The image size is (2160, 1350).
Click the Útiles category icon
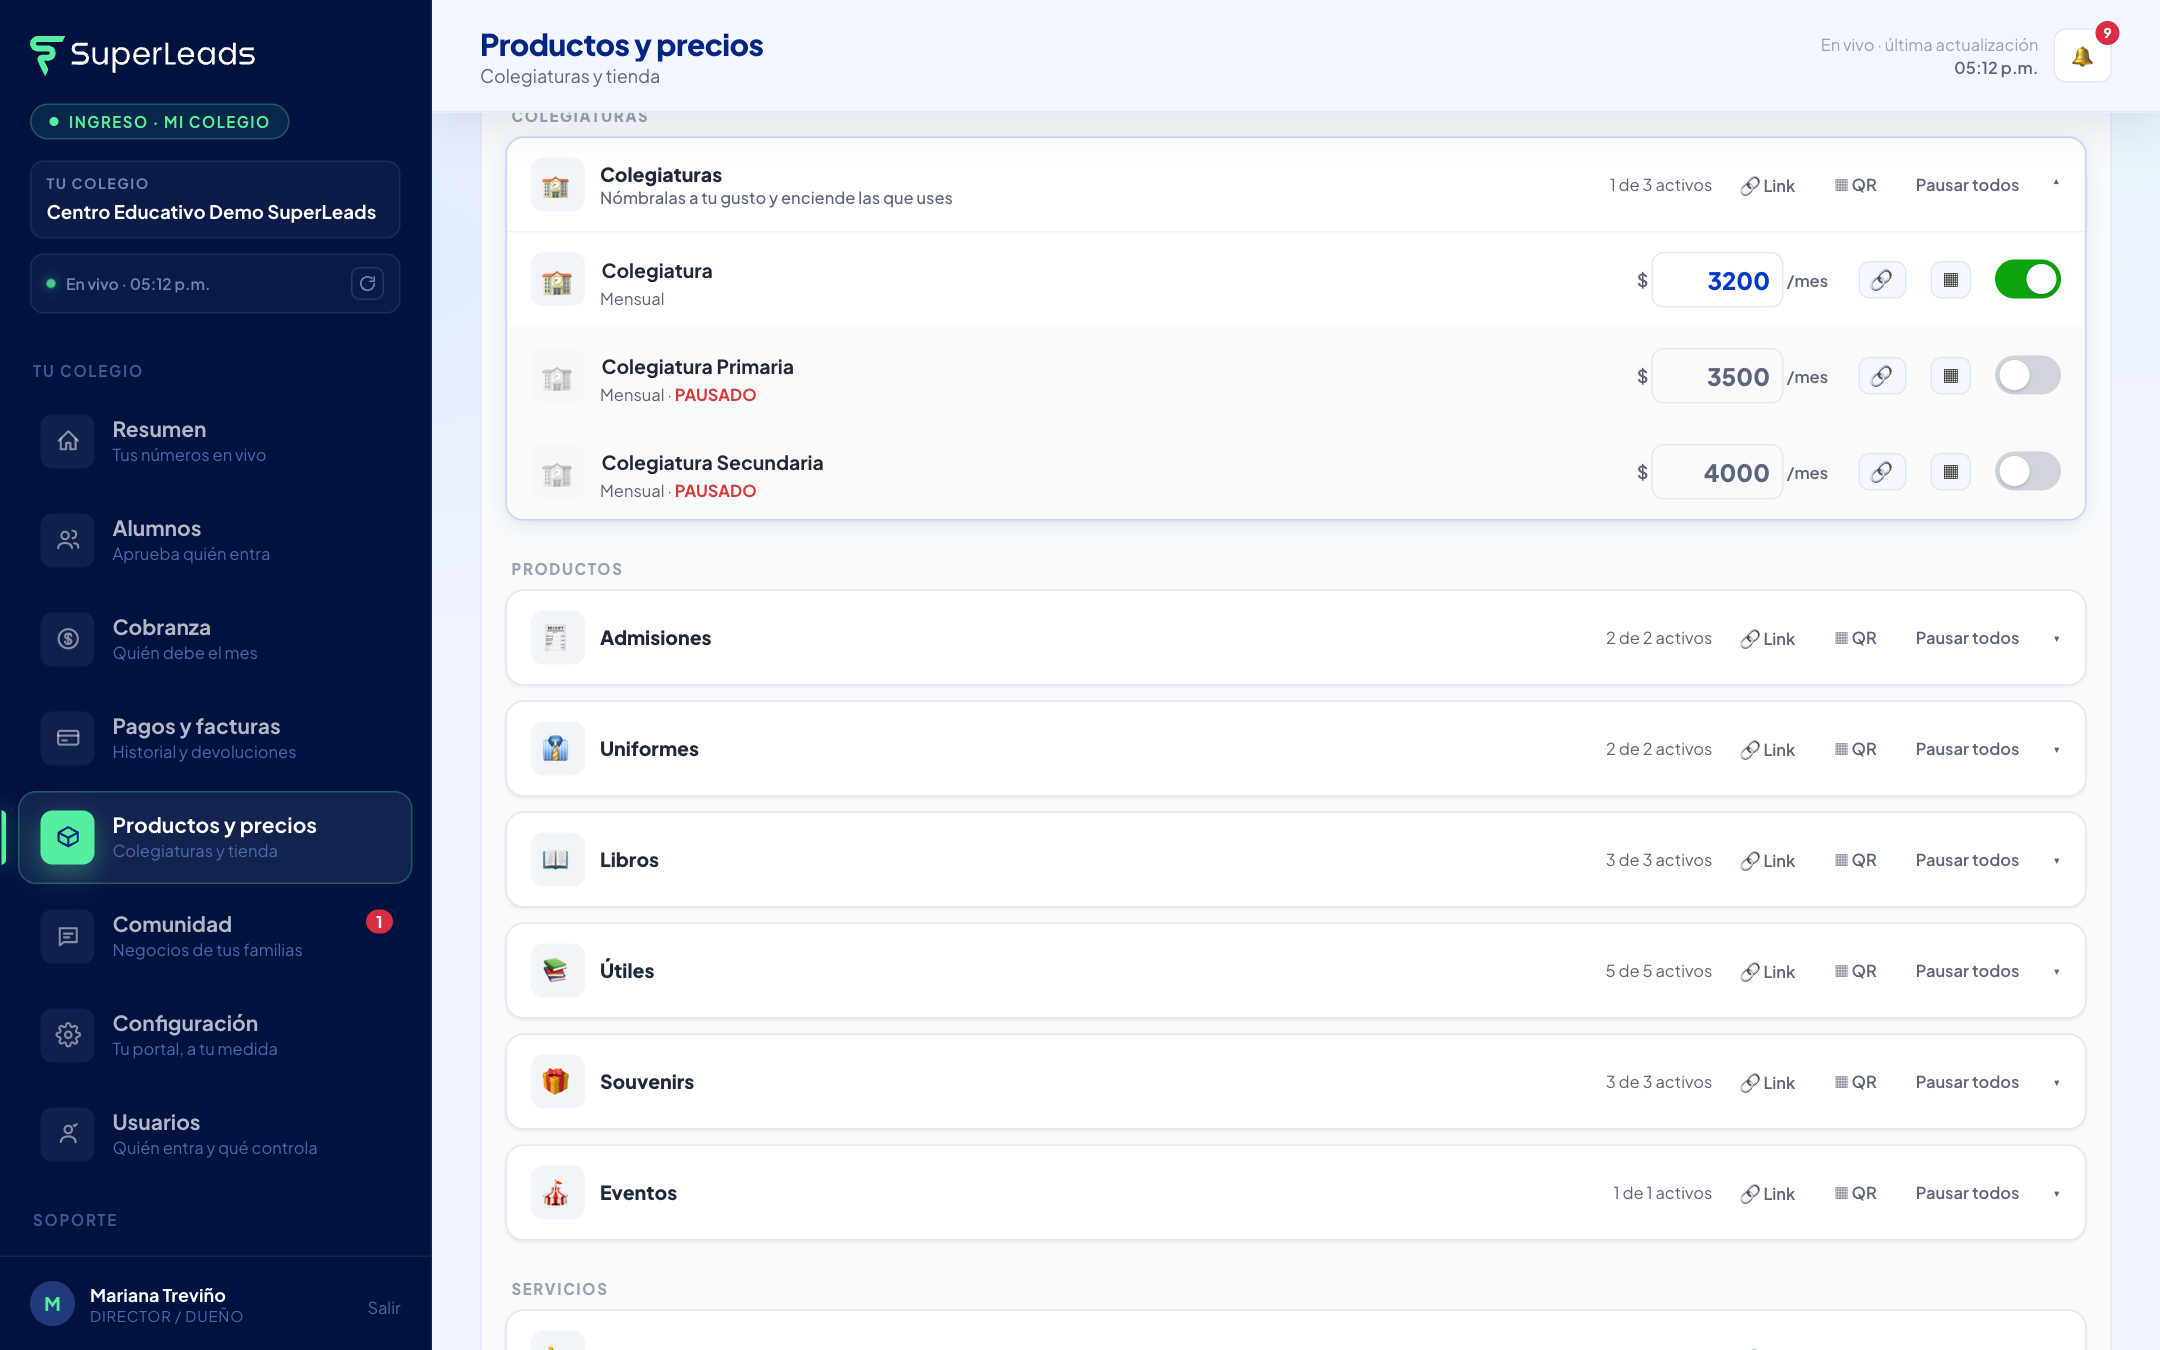pyautogui.click(x=557, y=971)
